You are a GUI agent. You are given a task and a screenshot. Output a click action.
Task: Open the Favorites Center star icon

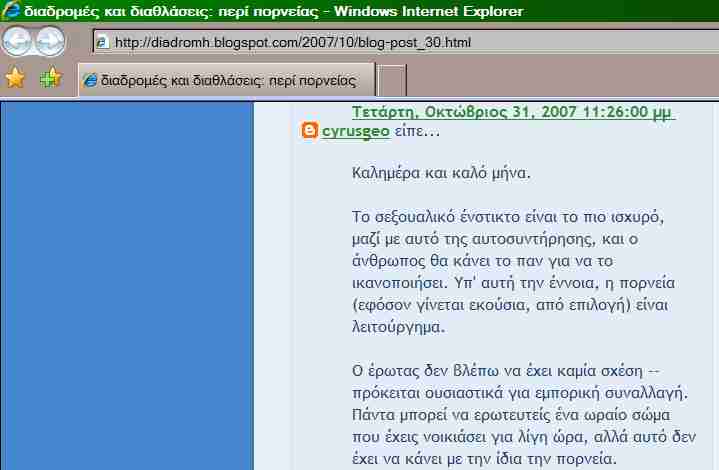(x=15, y=78)
